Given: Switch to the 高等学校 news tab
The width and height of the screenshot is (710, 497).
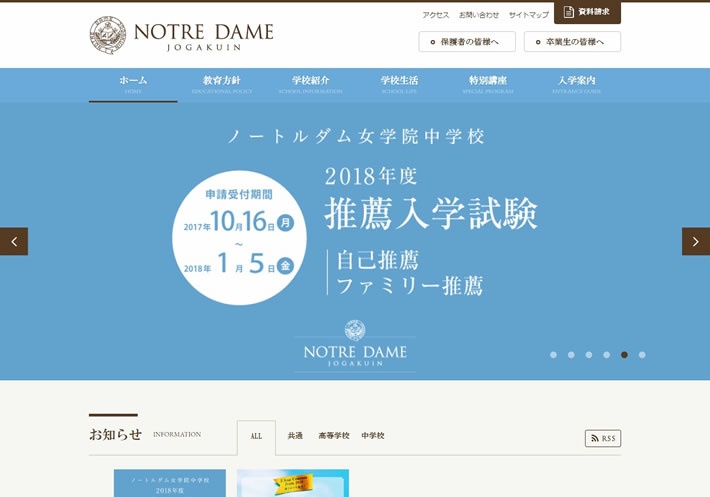Looking at the screenshot, I should [334, 435].
